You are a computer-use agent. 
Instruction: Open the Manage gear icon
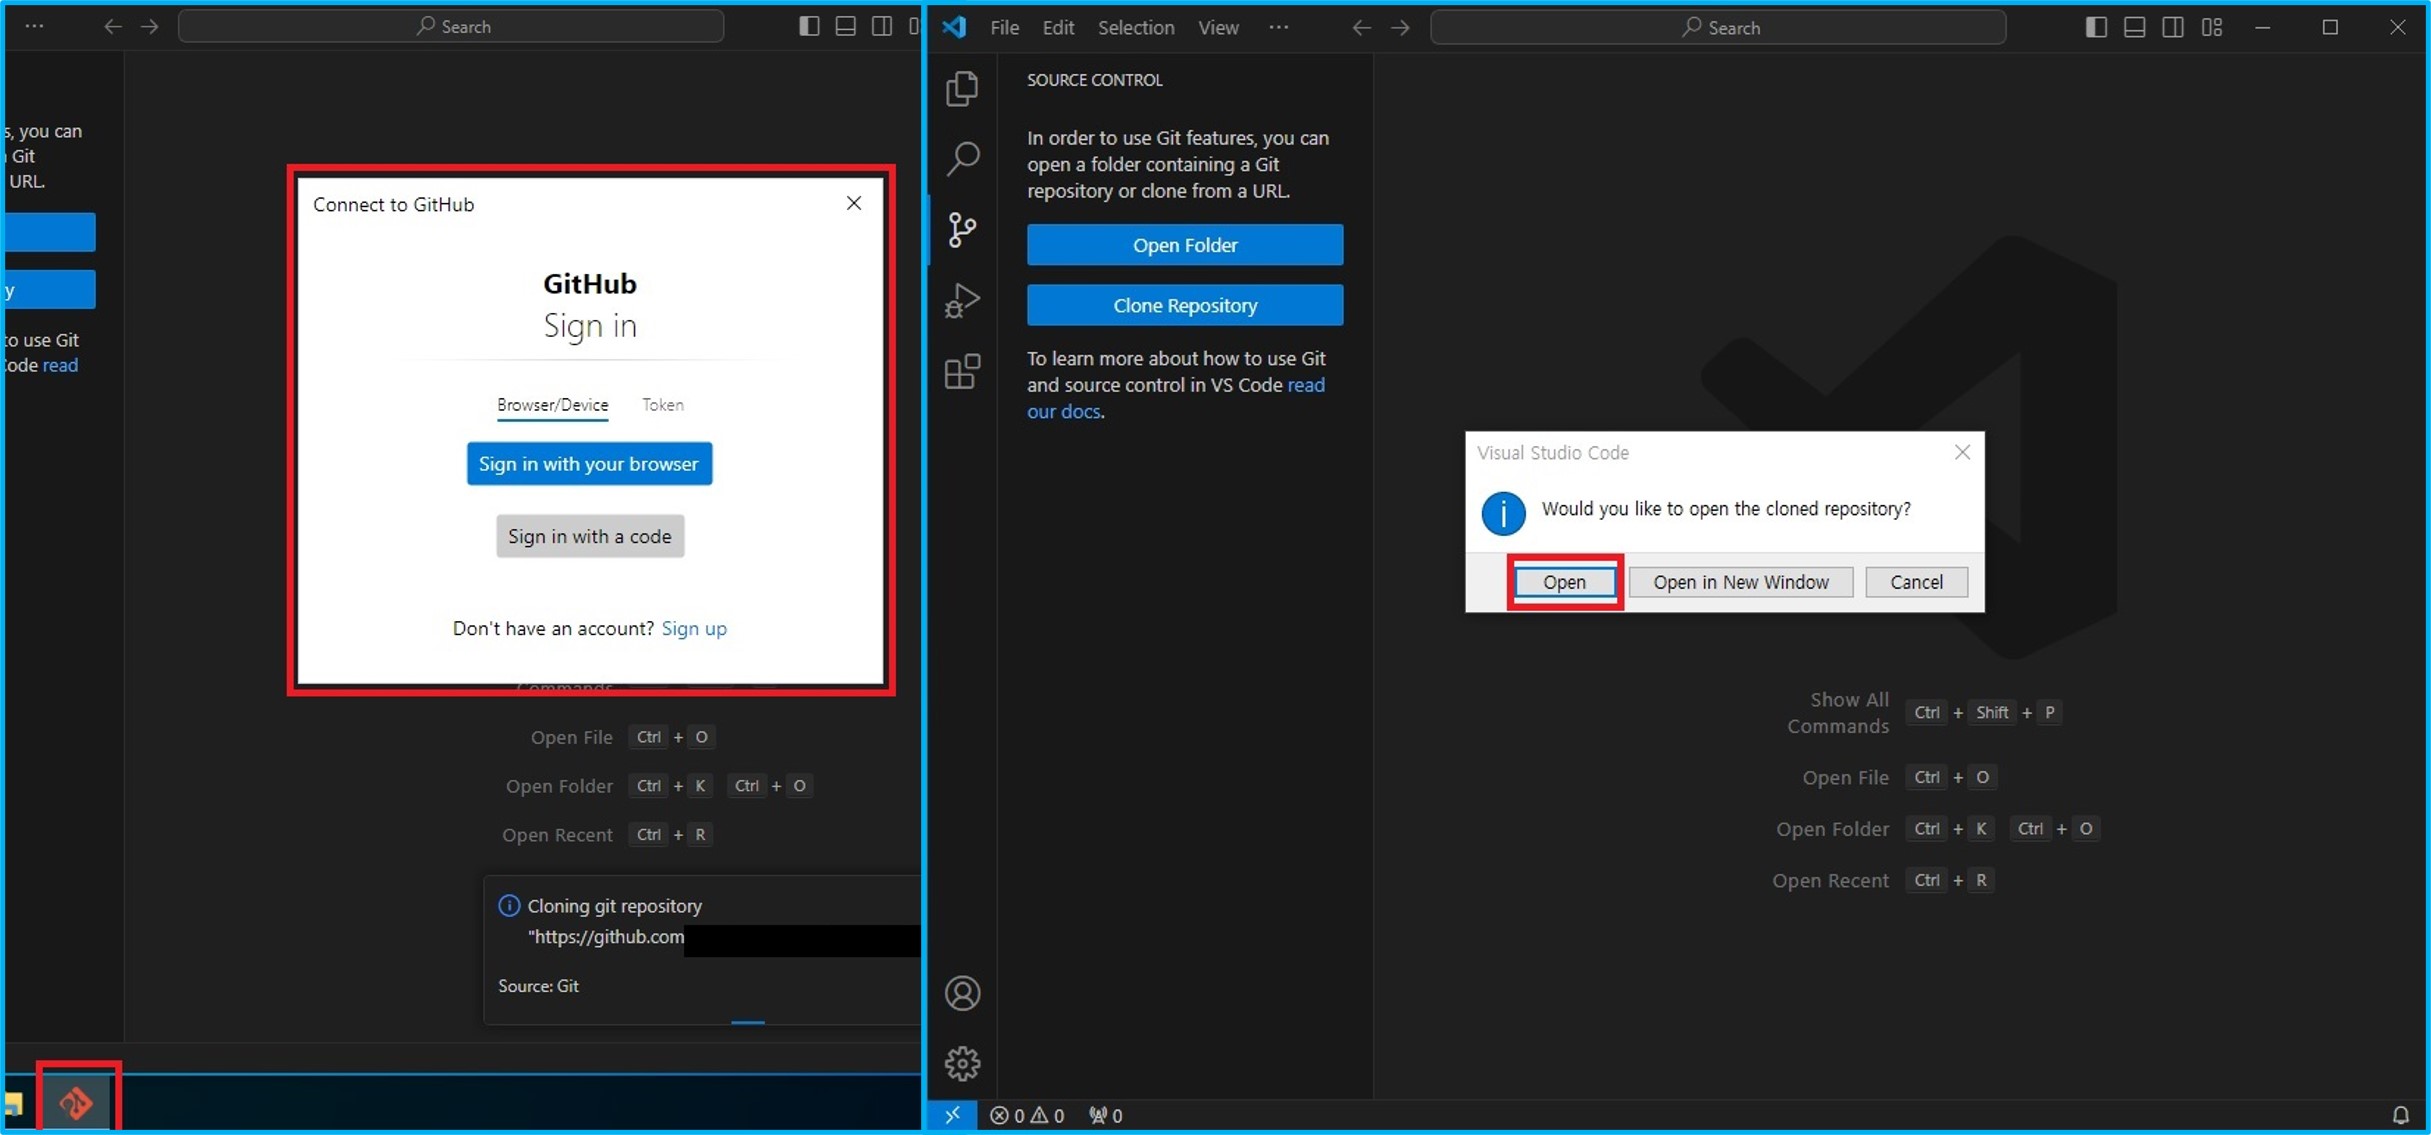962,1063
